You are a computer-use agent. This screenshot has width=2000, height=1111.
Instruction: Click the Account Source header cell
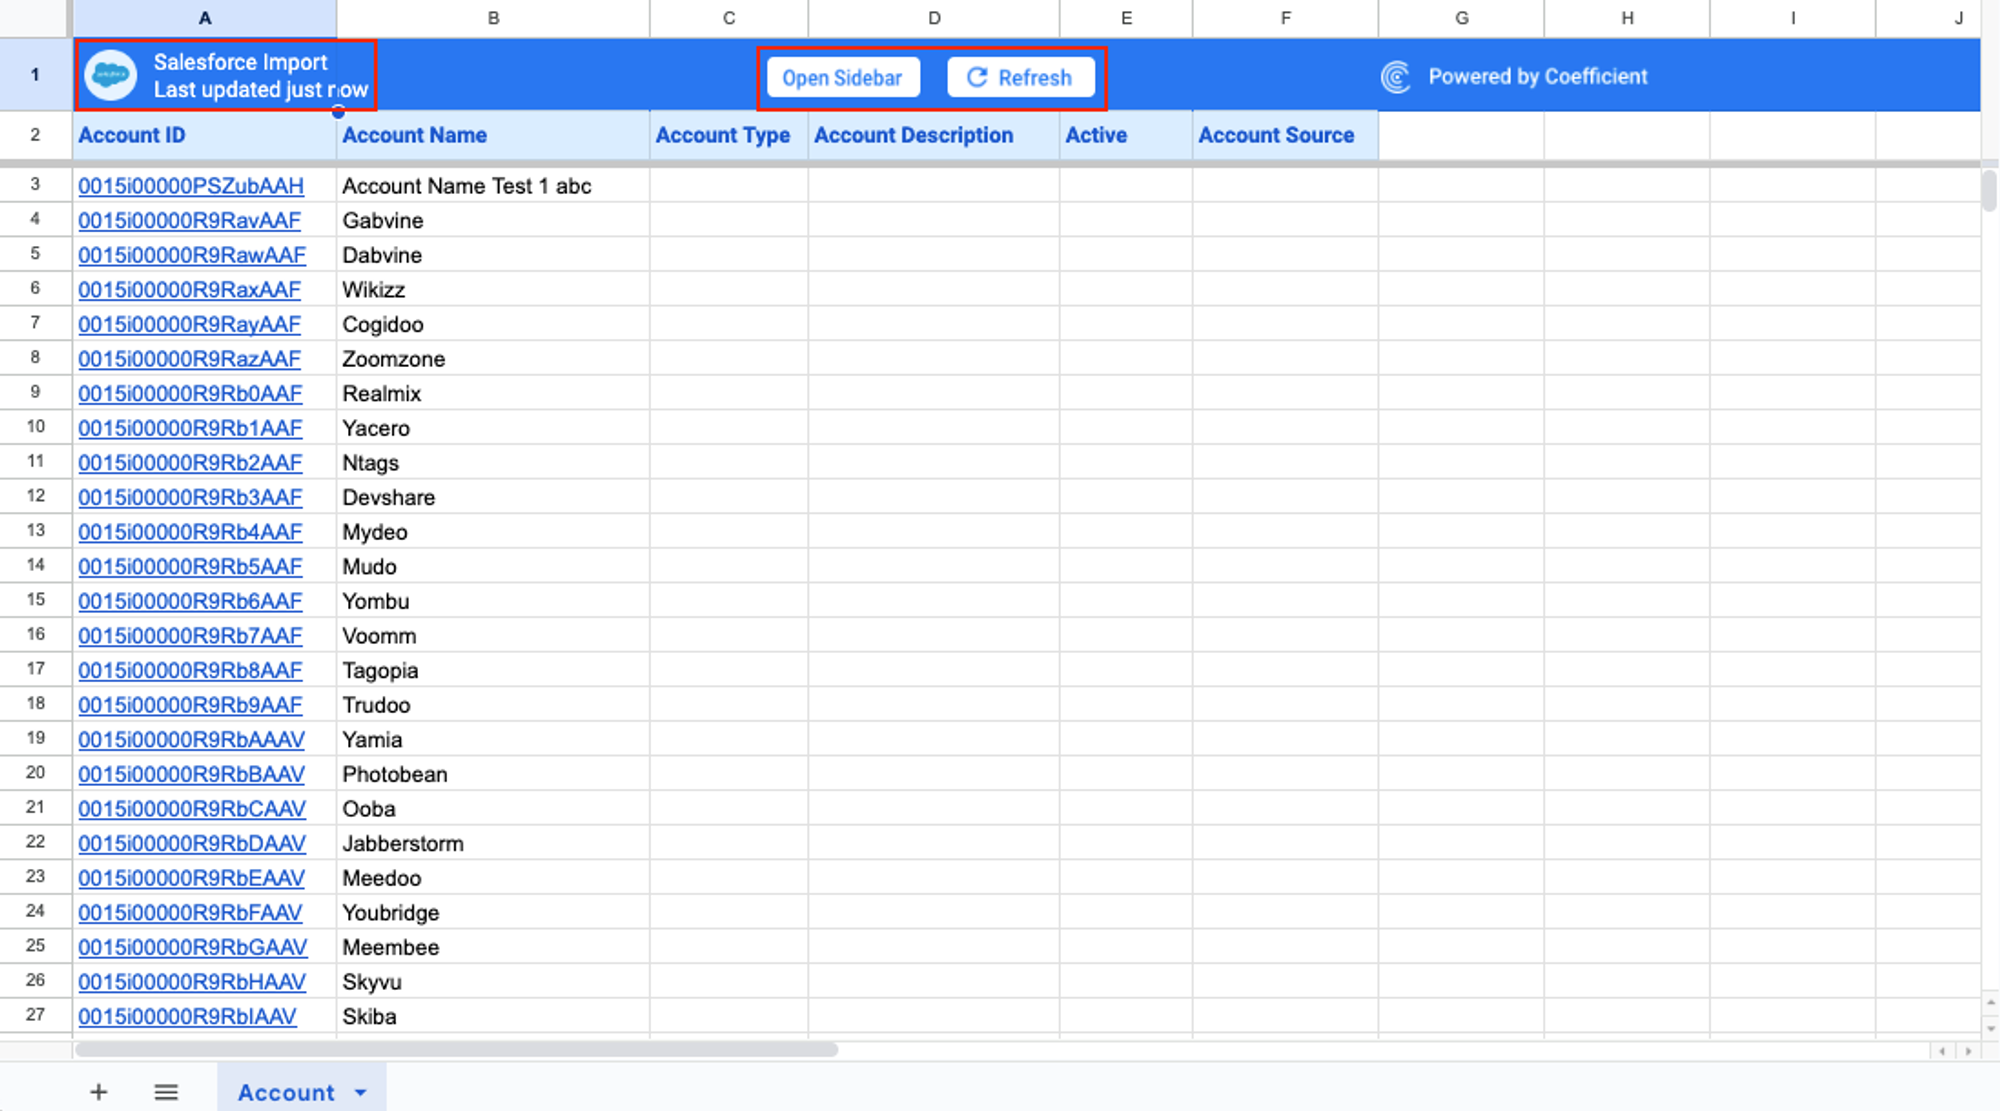[1285, 135]
